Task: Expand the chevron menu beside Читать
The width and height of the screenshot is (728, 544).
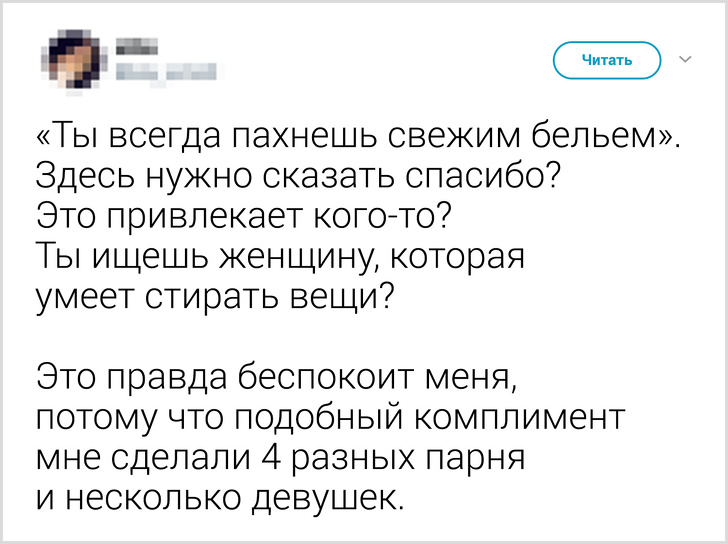Action: [x=685, y=60]
